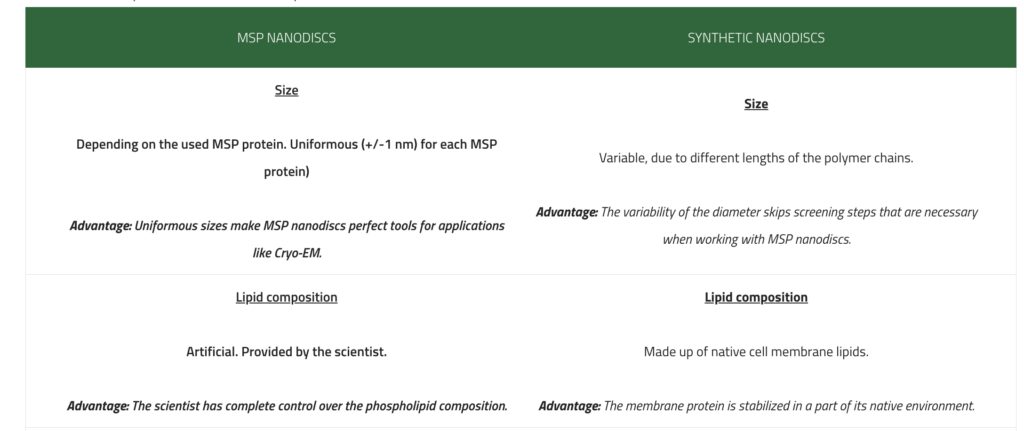Click the Advantage note mentioning Cryo-EM
Viewport: 1024px width, 431px height.
(287, 240)
